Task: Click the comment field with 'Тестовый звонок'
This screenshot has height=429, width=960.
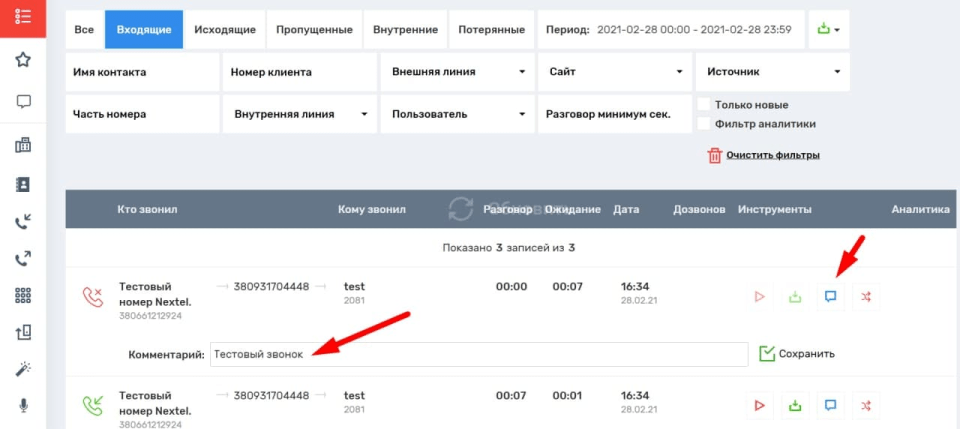Action: 478,354
